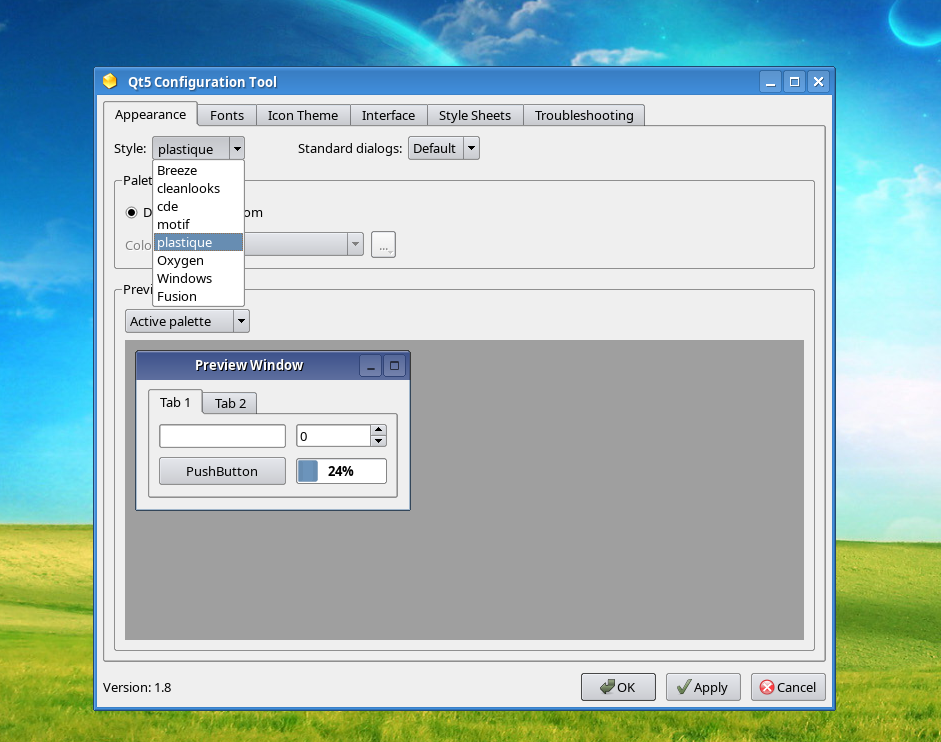Screen dimensions: 941x742
Task: Click the 24% progress bar
Action: [341, 471]
